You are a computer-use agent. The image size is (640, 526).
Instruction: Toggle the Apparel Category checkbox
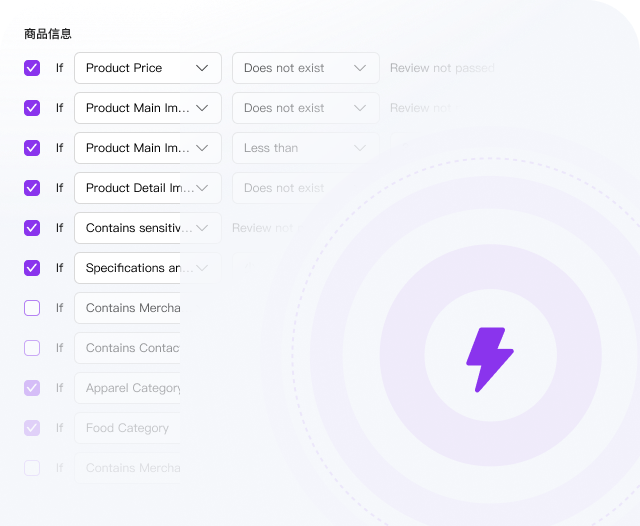pos(32,388)
